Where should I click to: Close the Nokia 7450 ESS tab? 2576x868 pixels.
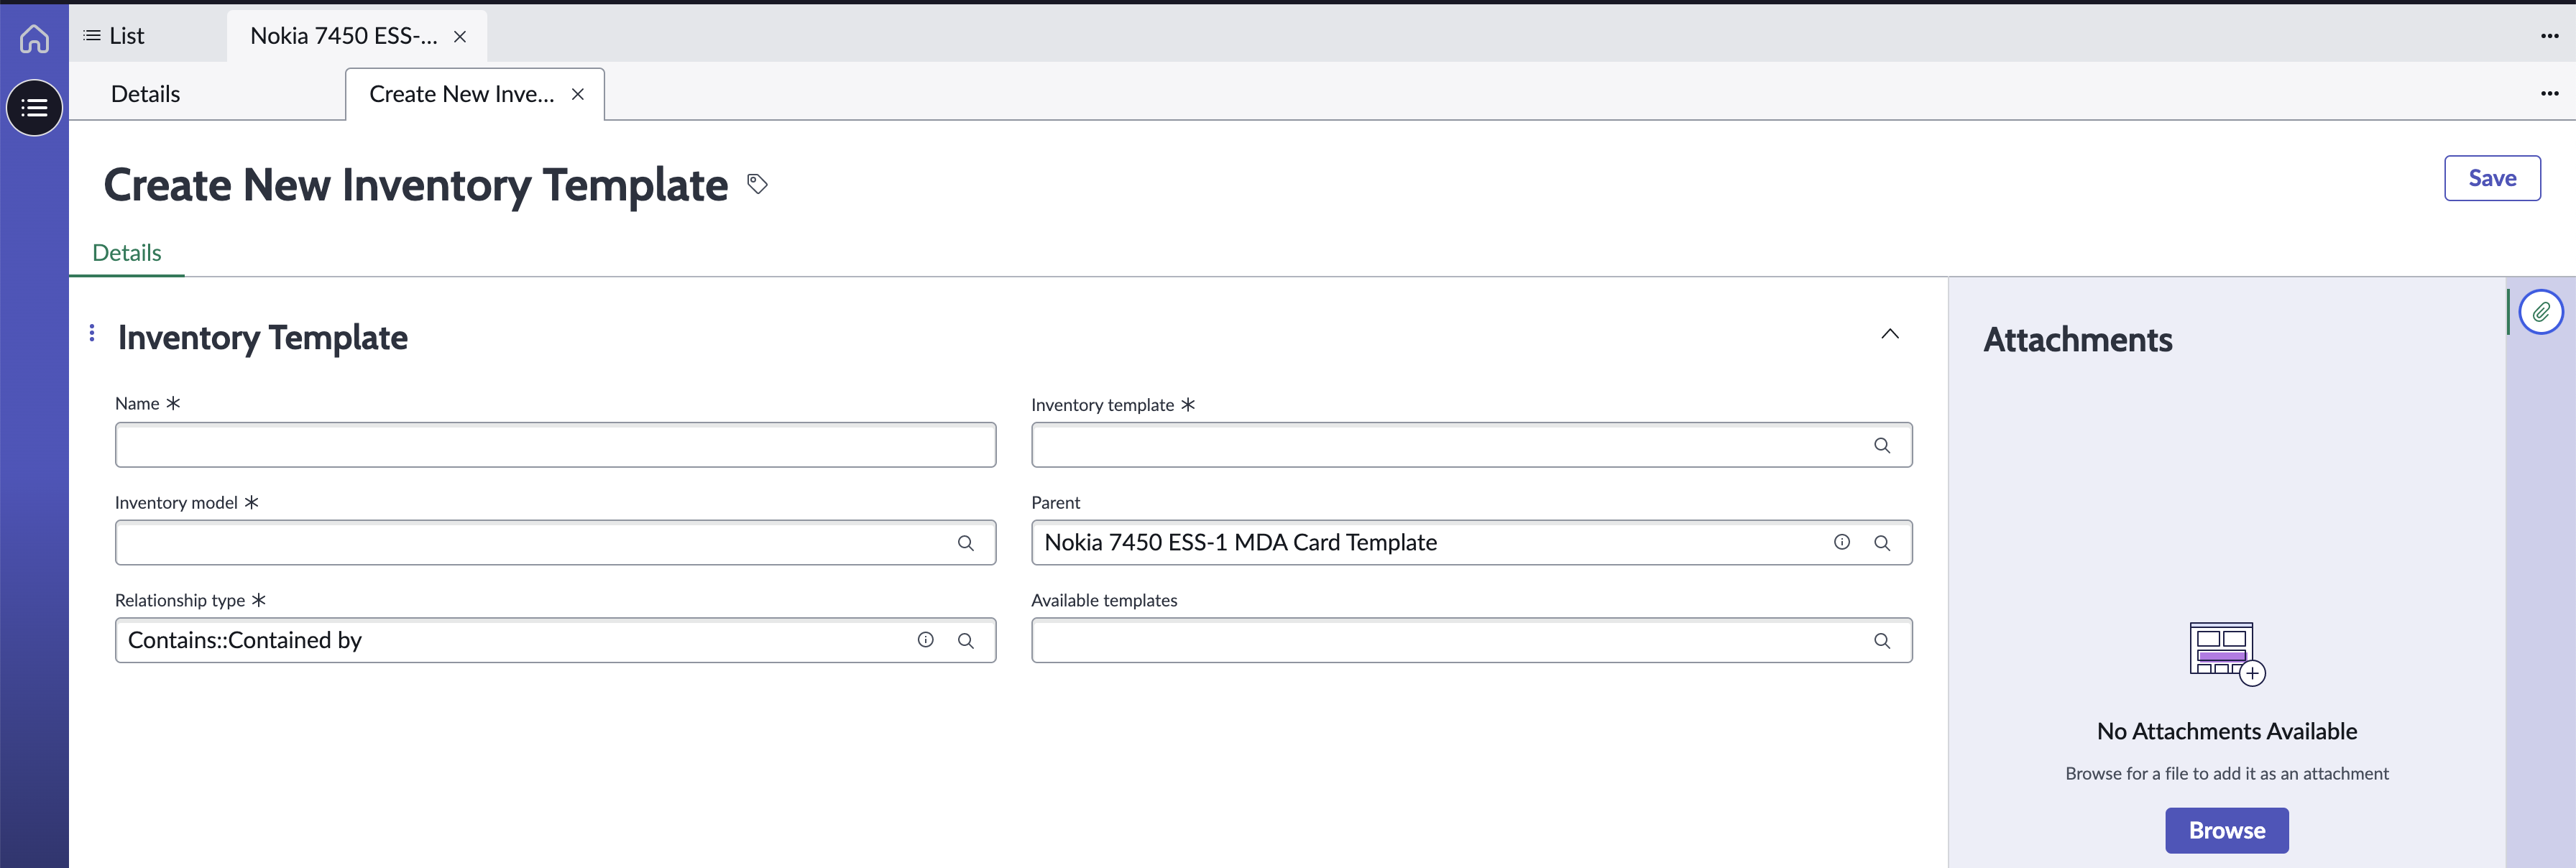(x=460, y=37)
